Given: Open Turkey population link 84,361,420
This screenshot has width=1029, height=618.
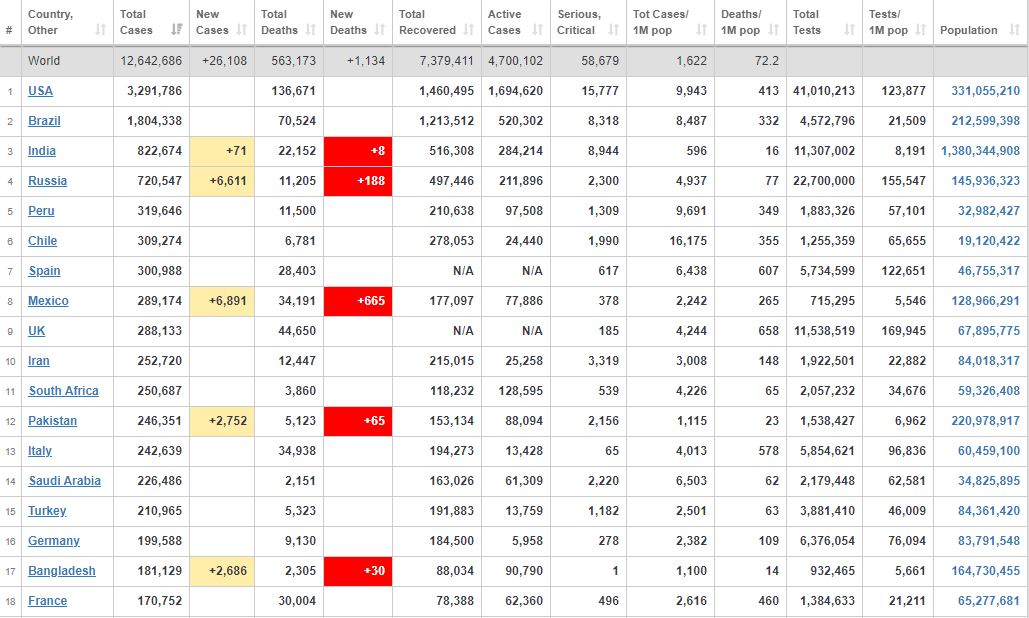Looking at the screenshot, I should click(989, 511).
